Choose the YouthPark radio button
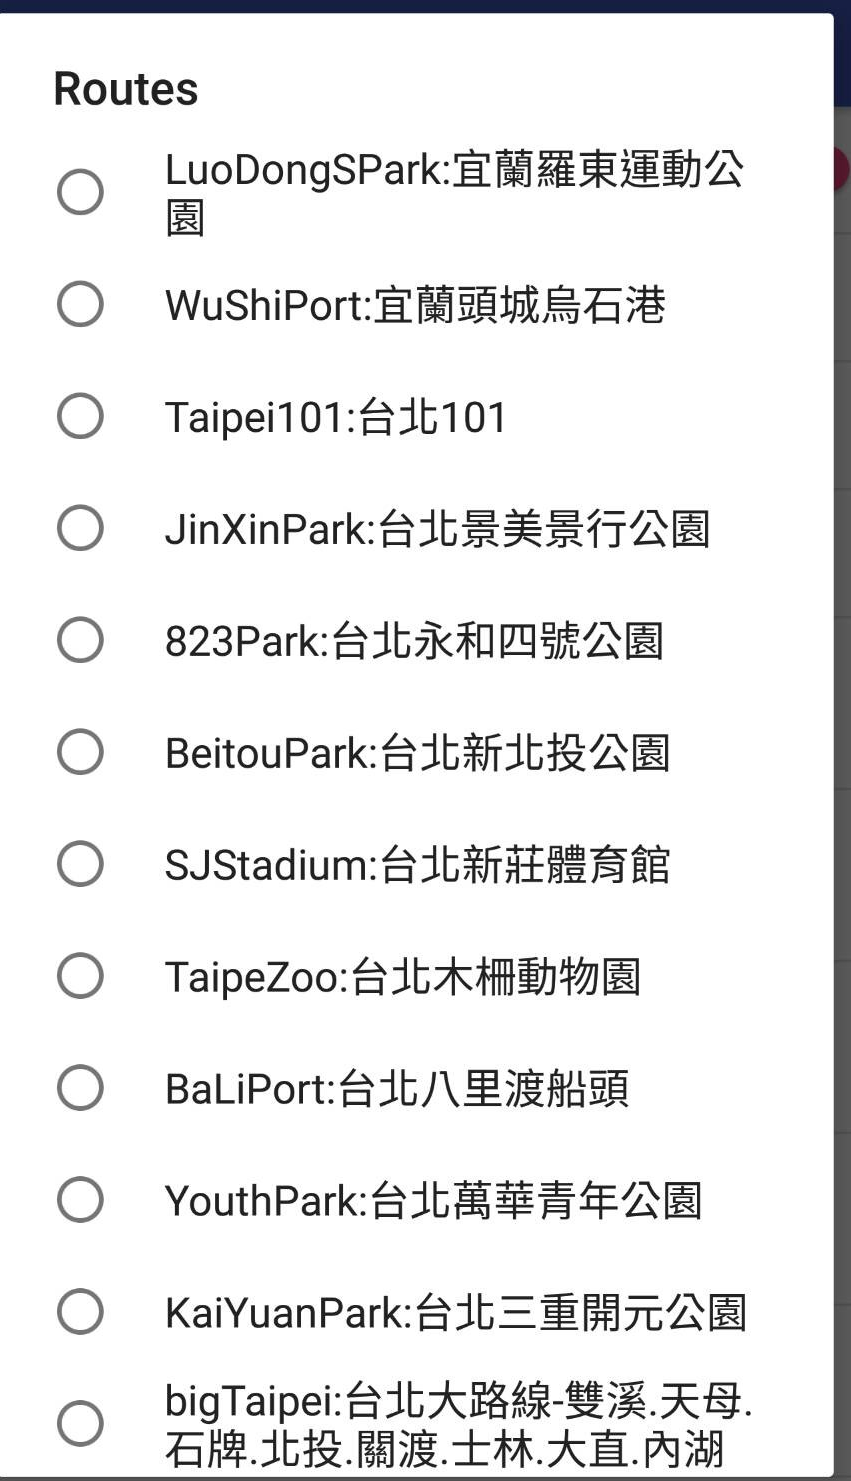Image resolution: width=851 pixels, height=1481 pixels. pos(80,1200)
